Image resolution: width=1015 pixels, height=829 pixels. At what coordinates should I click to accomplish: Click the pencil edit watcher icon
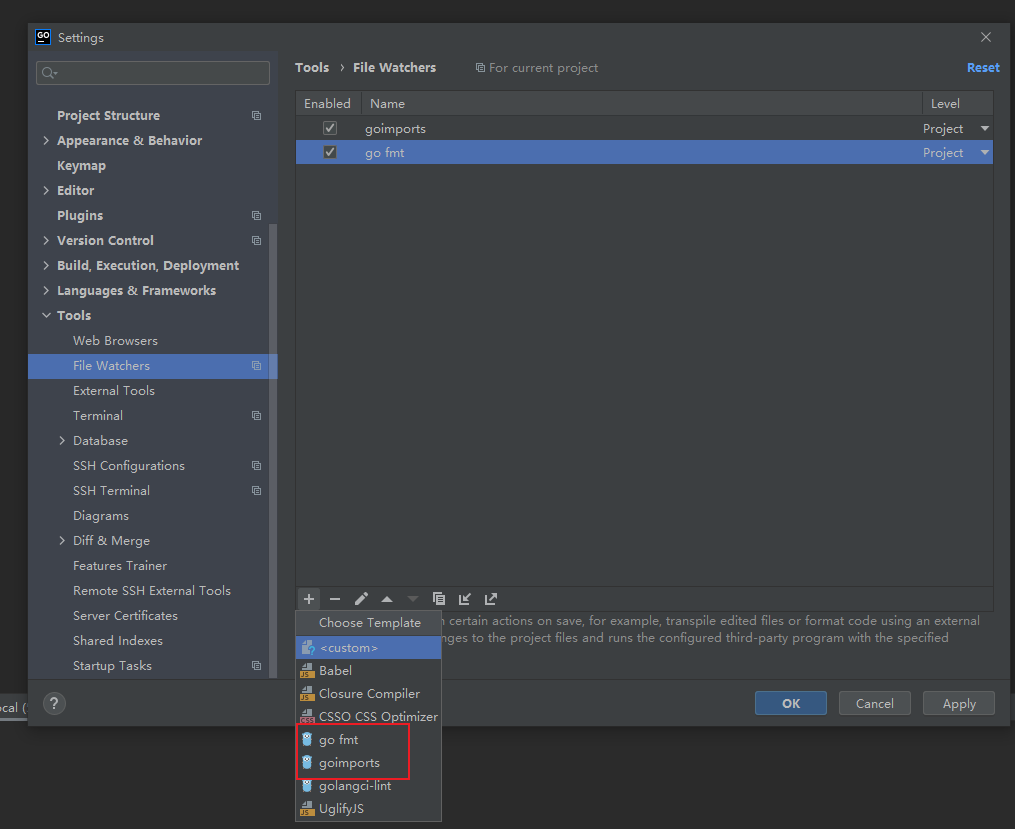361,599
